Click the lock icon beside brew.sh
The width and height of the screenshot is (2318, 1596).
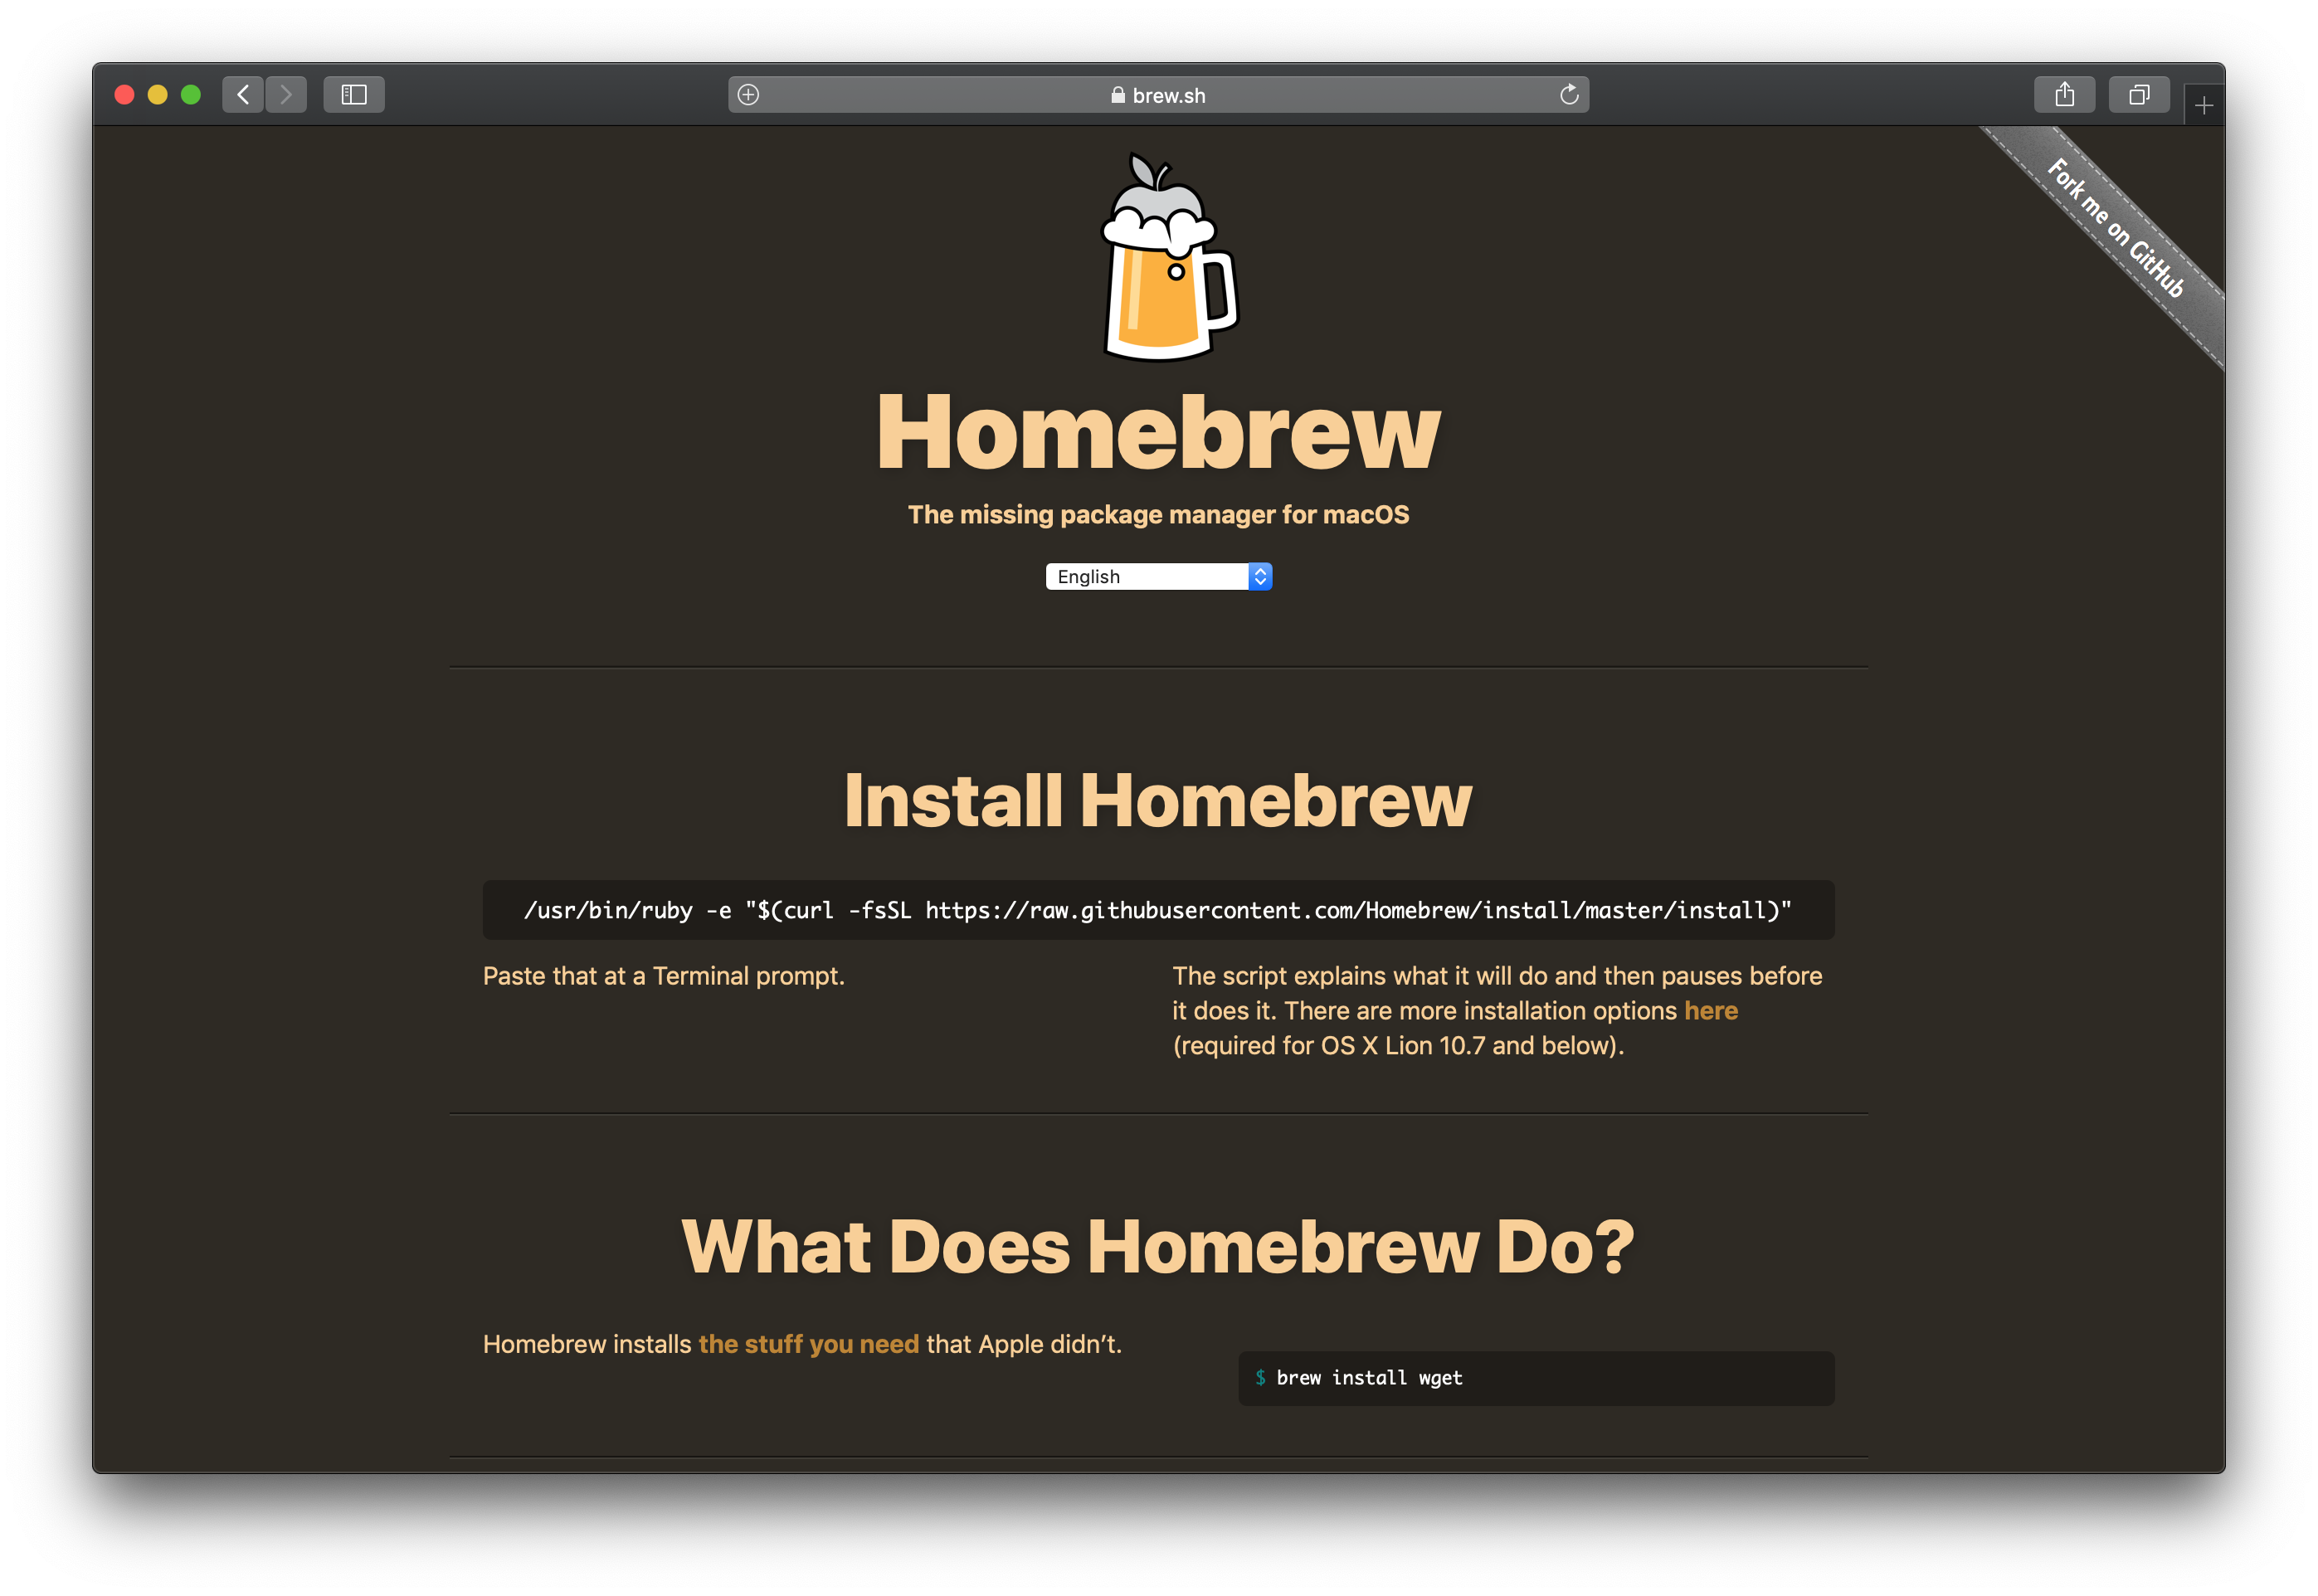(x=1118, y=95)
